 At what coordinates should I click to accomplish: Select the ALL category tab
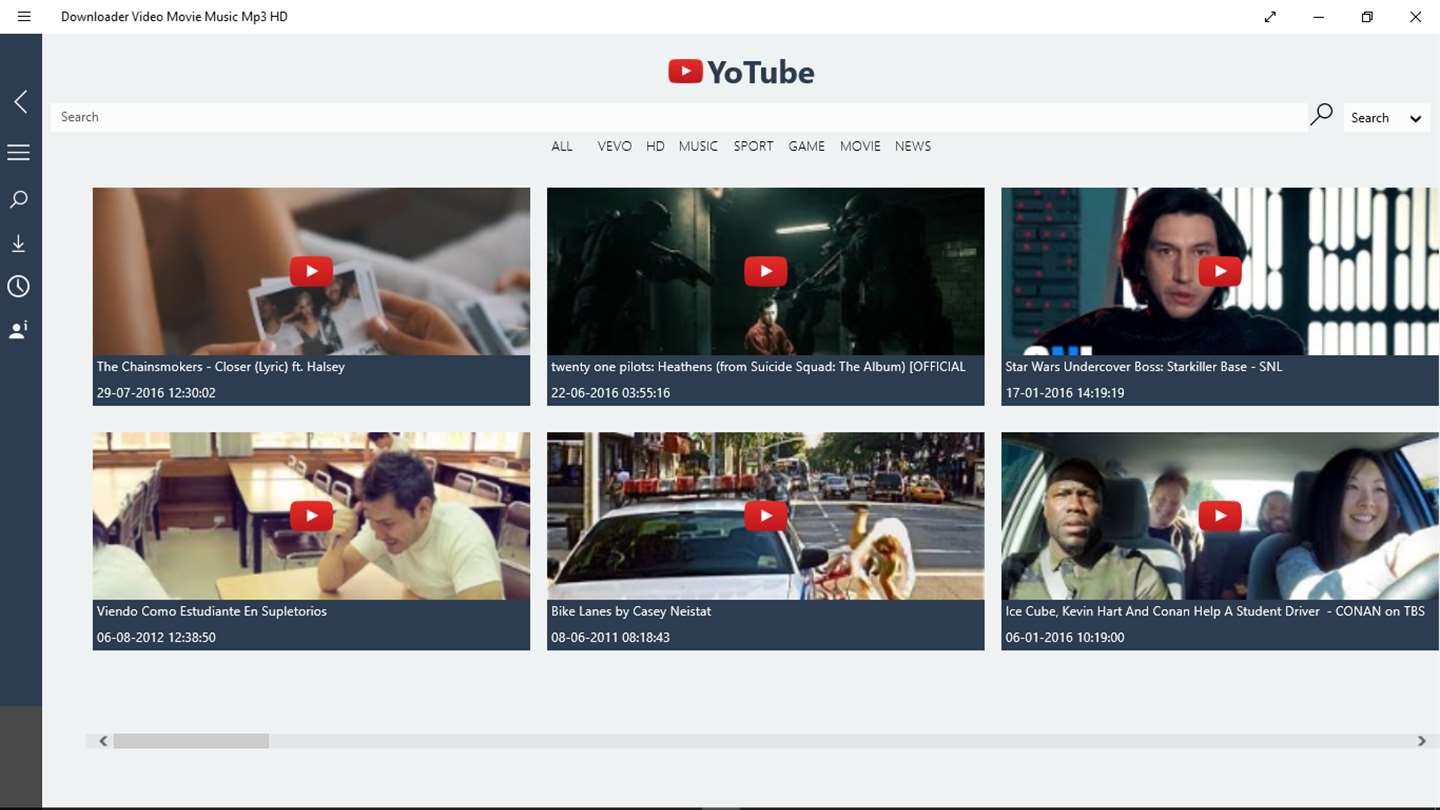point(562,146)
